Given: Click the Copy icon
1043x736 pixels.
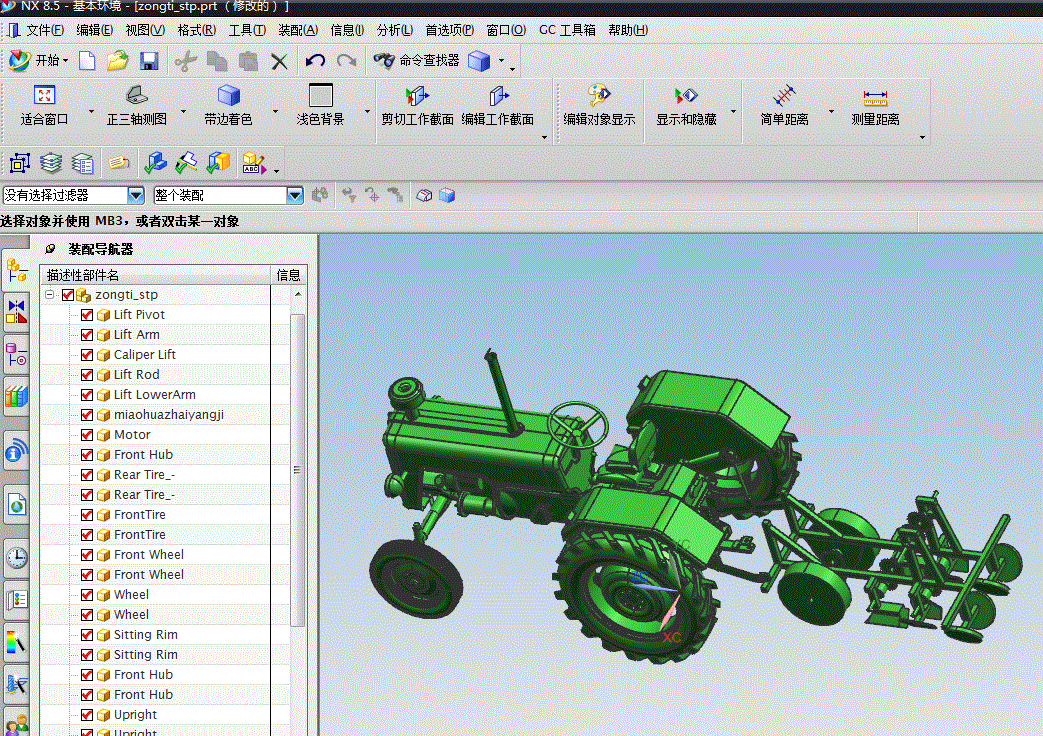Looking at the screenshot, I should (x=217, y=61).
